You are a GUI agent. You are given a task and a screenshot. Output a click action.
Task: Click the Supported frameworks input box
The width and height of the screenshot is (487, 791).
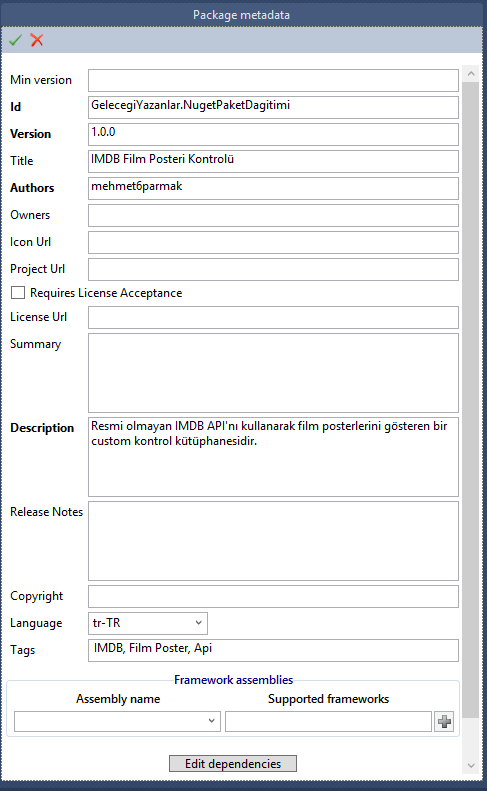pyautogui.click(x=329, y=721)
